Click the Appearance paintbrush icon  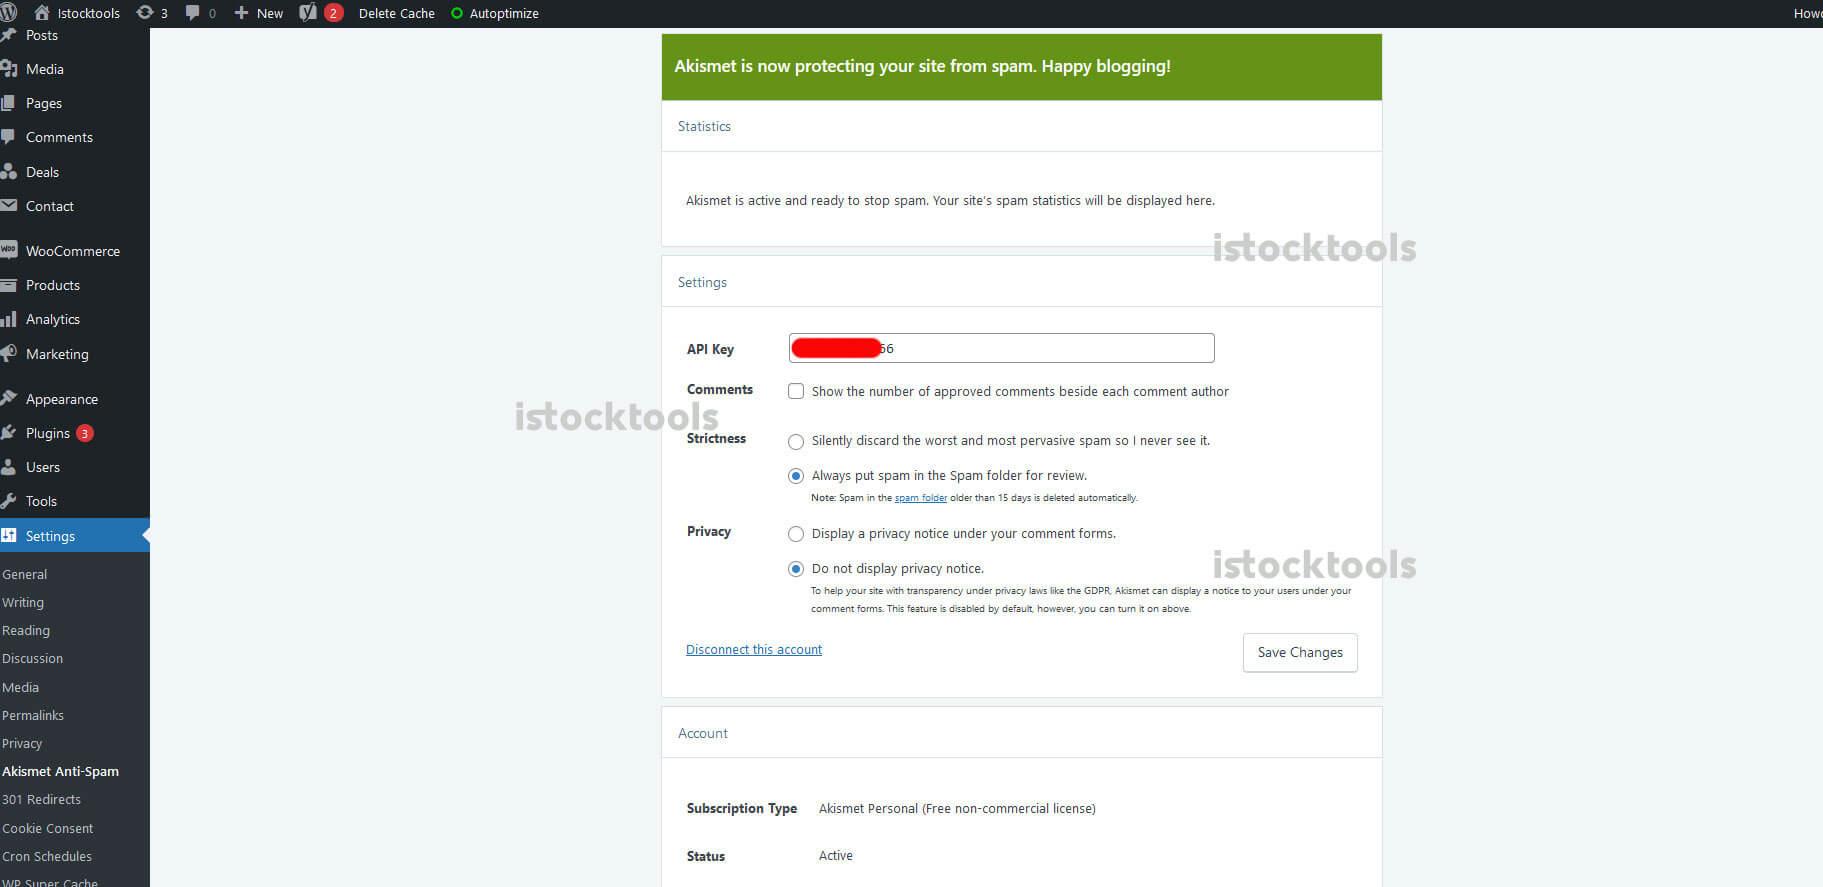9,398
